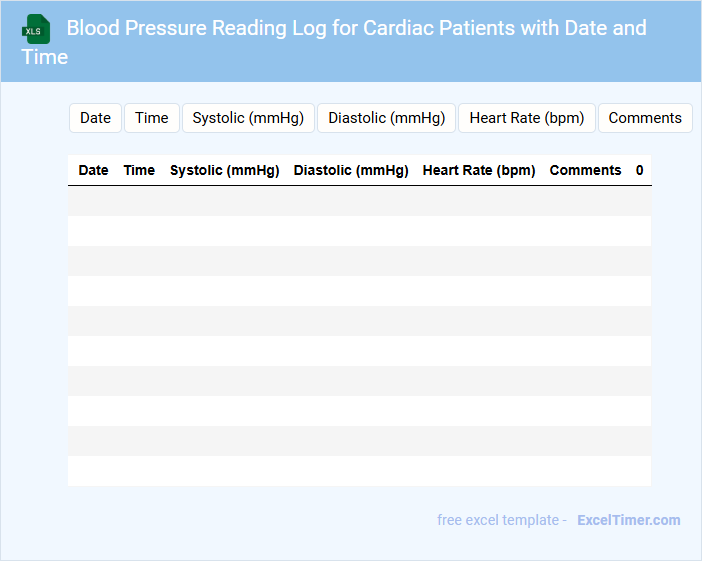Click the Date column header in table

(x=93, y=170)
